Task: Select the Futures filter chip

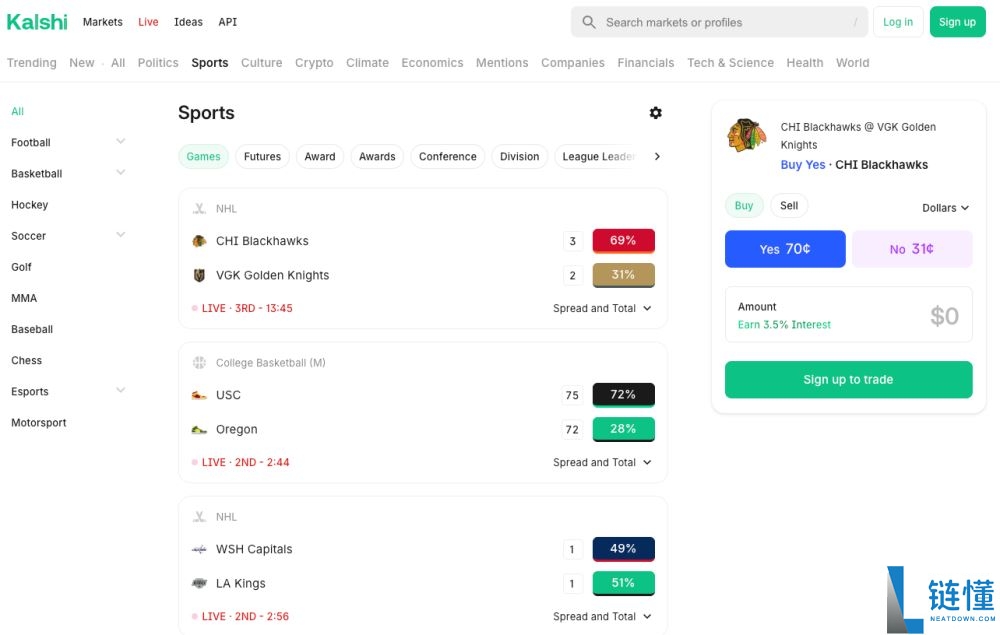Action: (262, 157)
